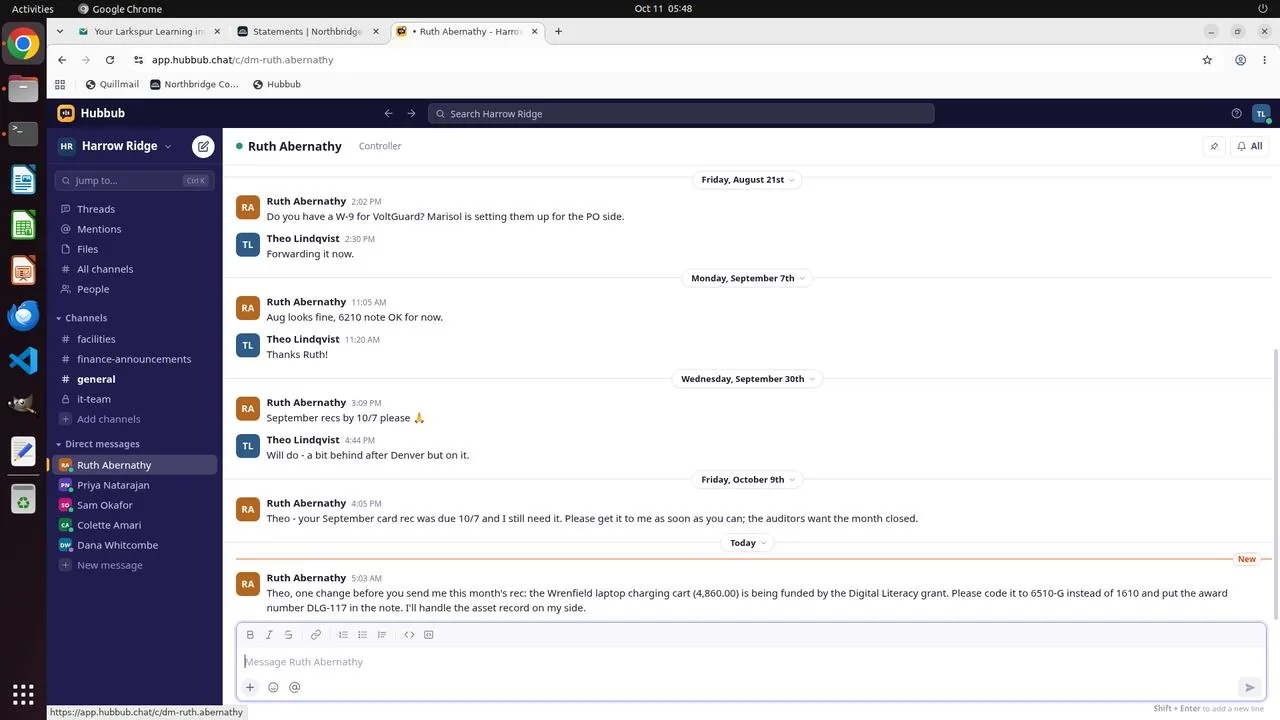Viewport: 1280px width, 720px height.
Task: Open Terminal from the Ubuntu dock
Action: click(23, 133)
